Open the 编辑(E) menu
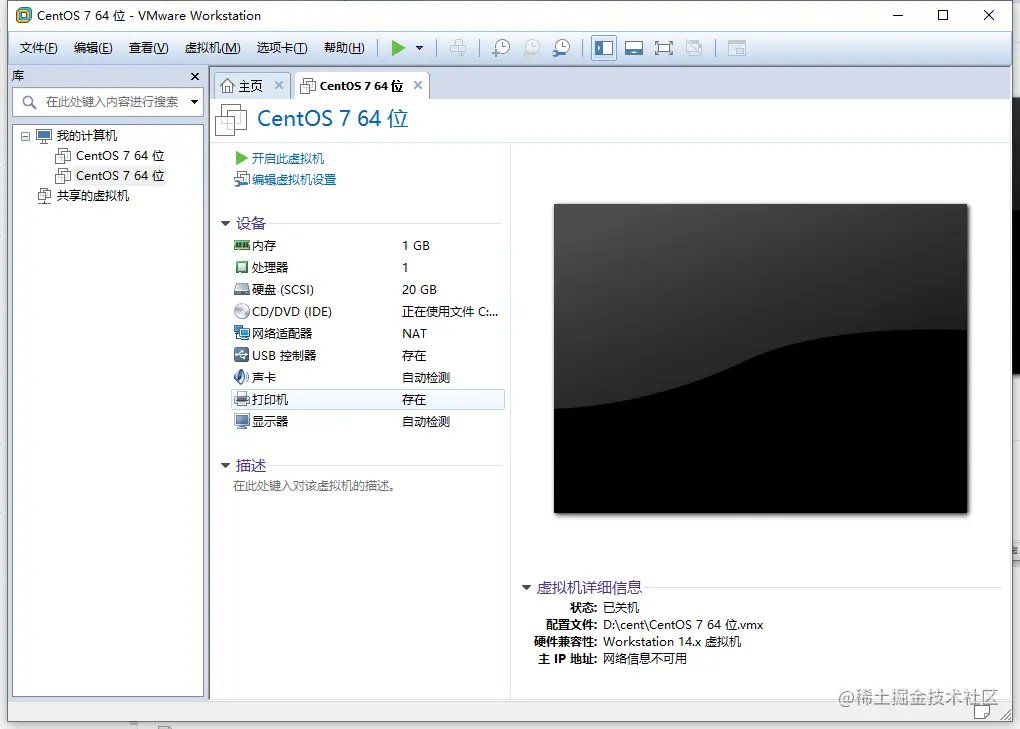Image resolution: width=1020 pixels, height=729 pixels. tap(93, 47)
